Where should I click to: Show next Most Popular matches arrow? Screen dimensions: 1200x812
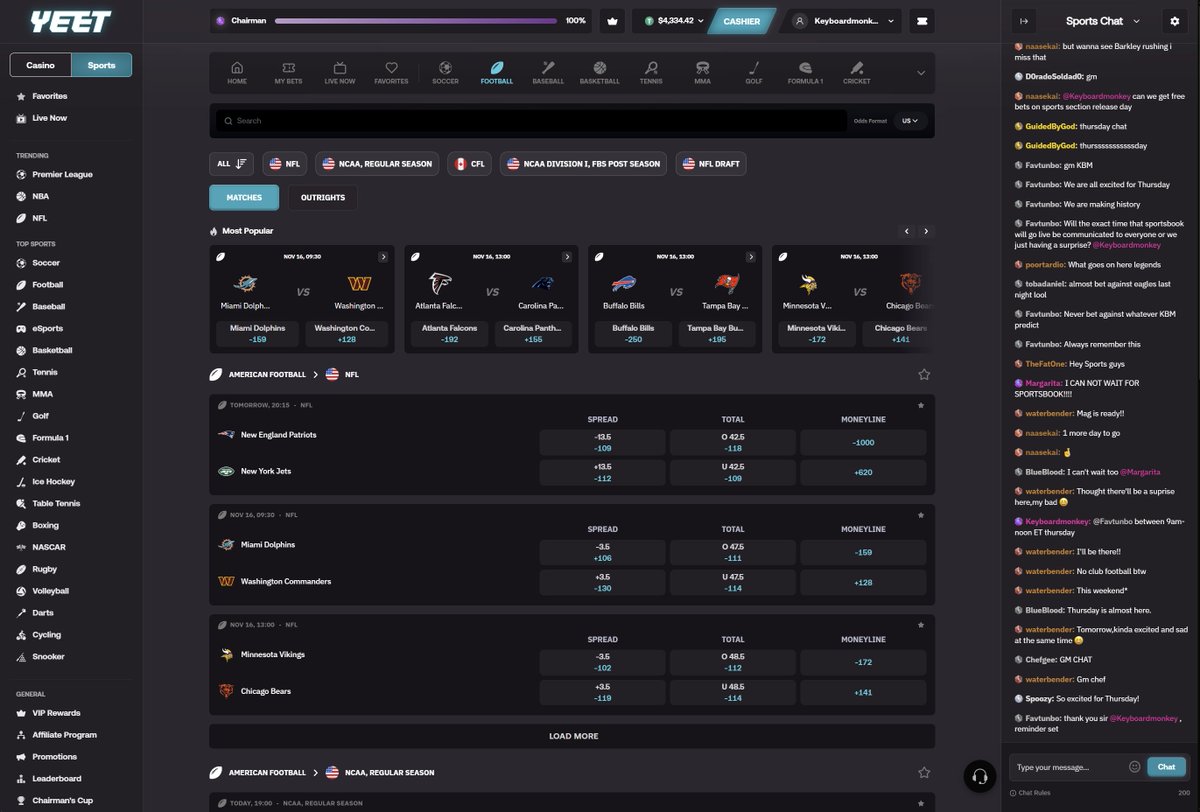click(x=926, y=231)
